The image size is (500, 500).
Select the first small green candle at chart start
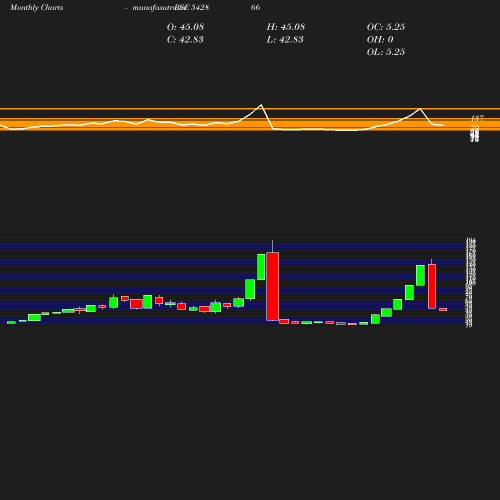coord(11,322)
